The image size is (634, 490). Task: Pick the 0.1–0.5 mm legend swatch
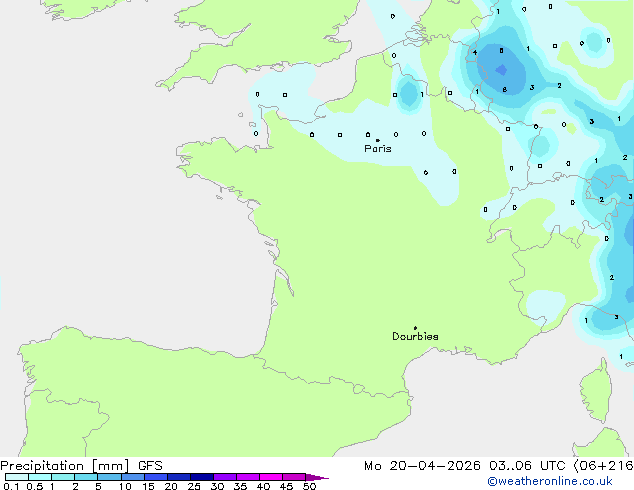point(17,477)
